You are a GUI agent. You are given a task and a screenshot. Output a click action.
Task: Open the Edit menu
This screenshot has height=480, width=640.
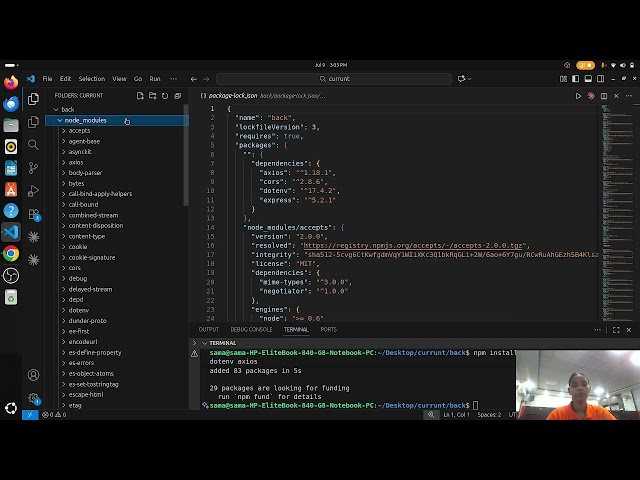(65, 79)
